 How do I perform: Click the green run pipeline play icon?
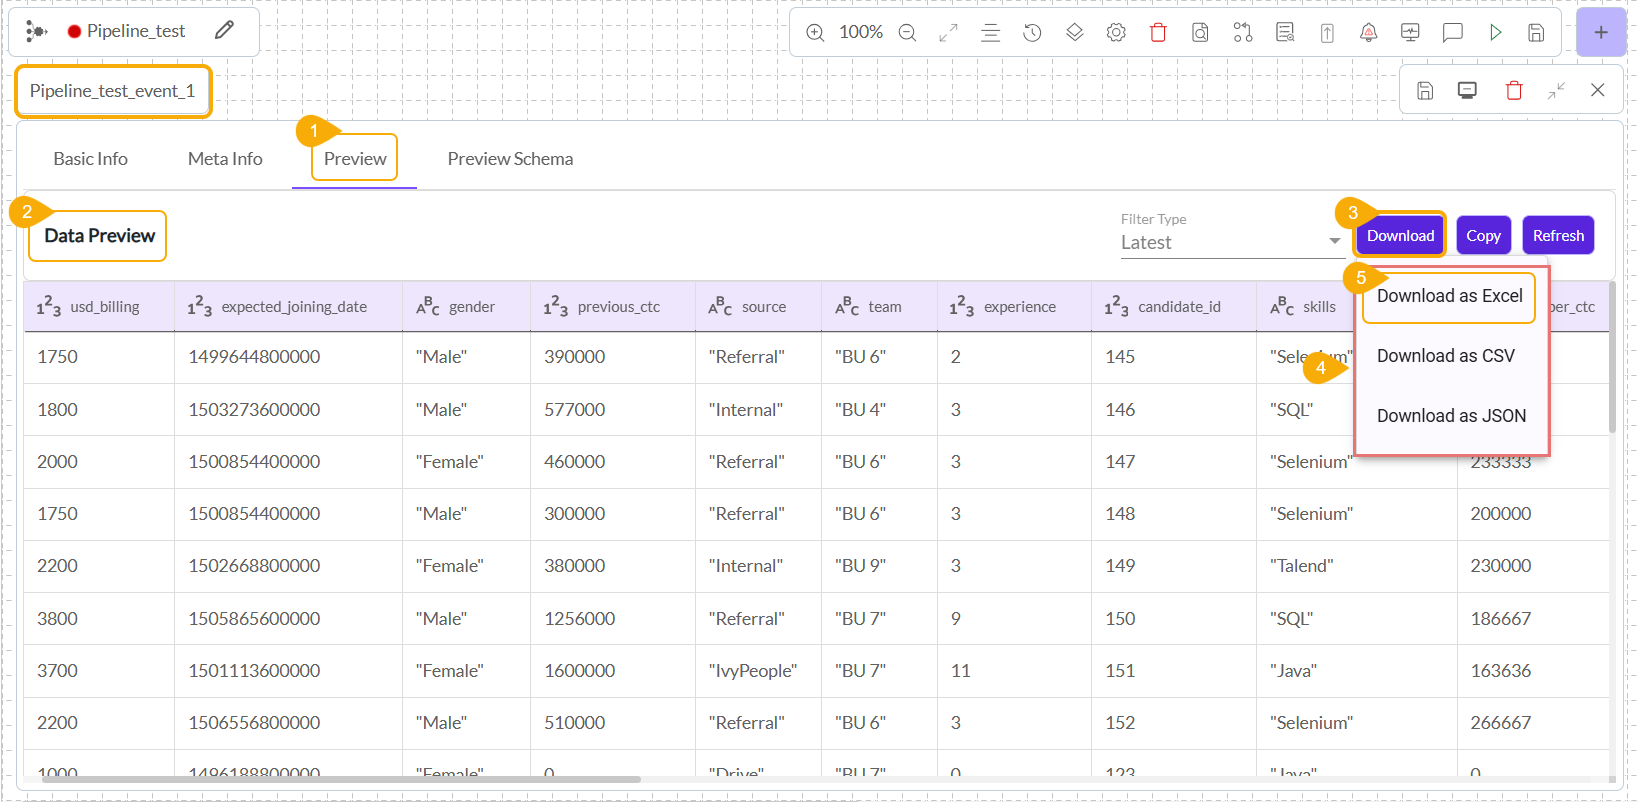pos(1495,33)
